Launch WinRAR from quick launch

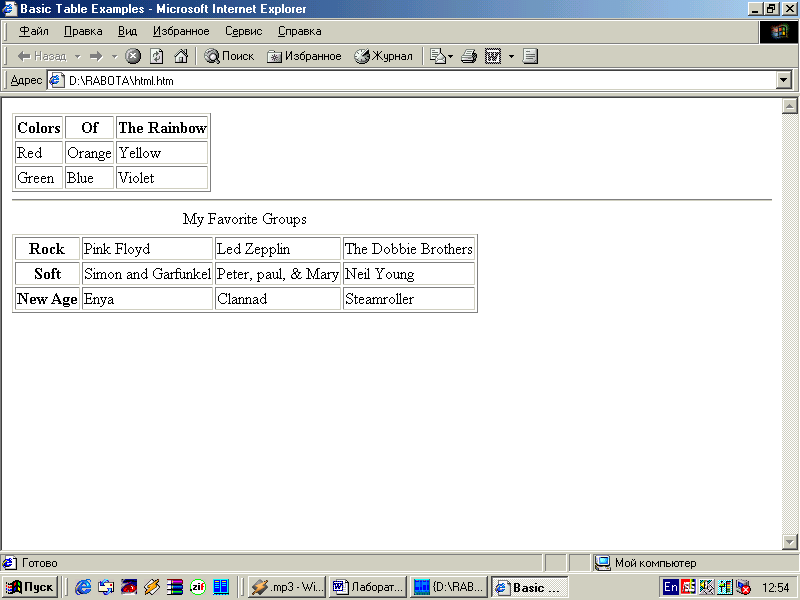click(x=174, y=587)
